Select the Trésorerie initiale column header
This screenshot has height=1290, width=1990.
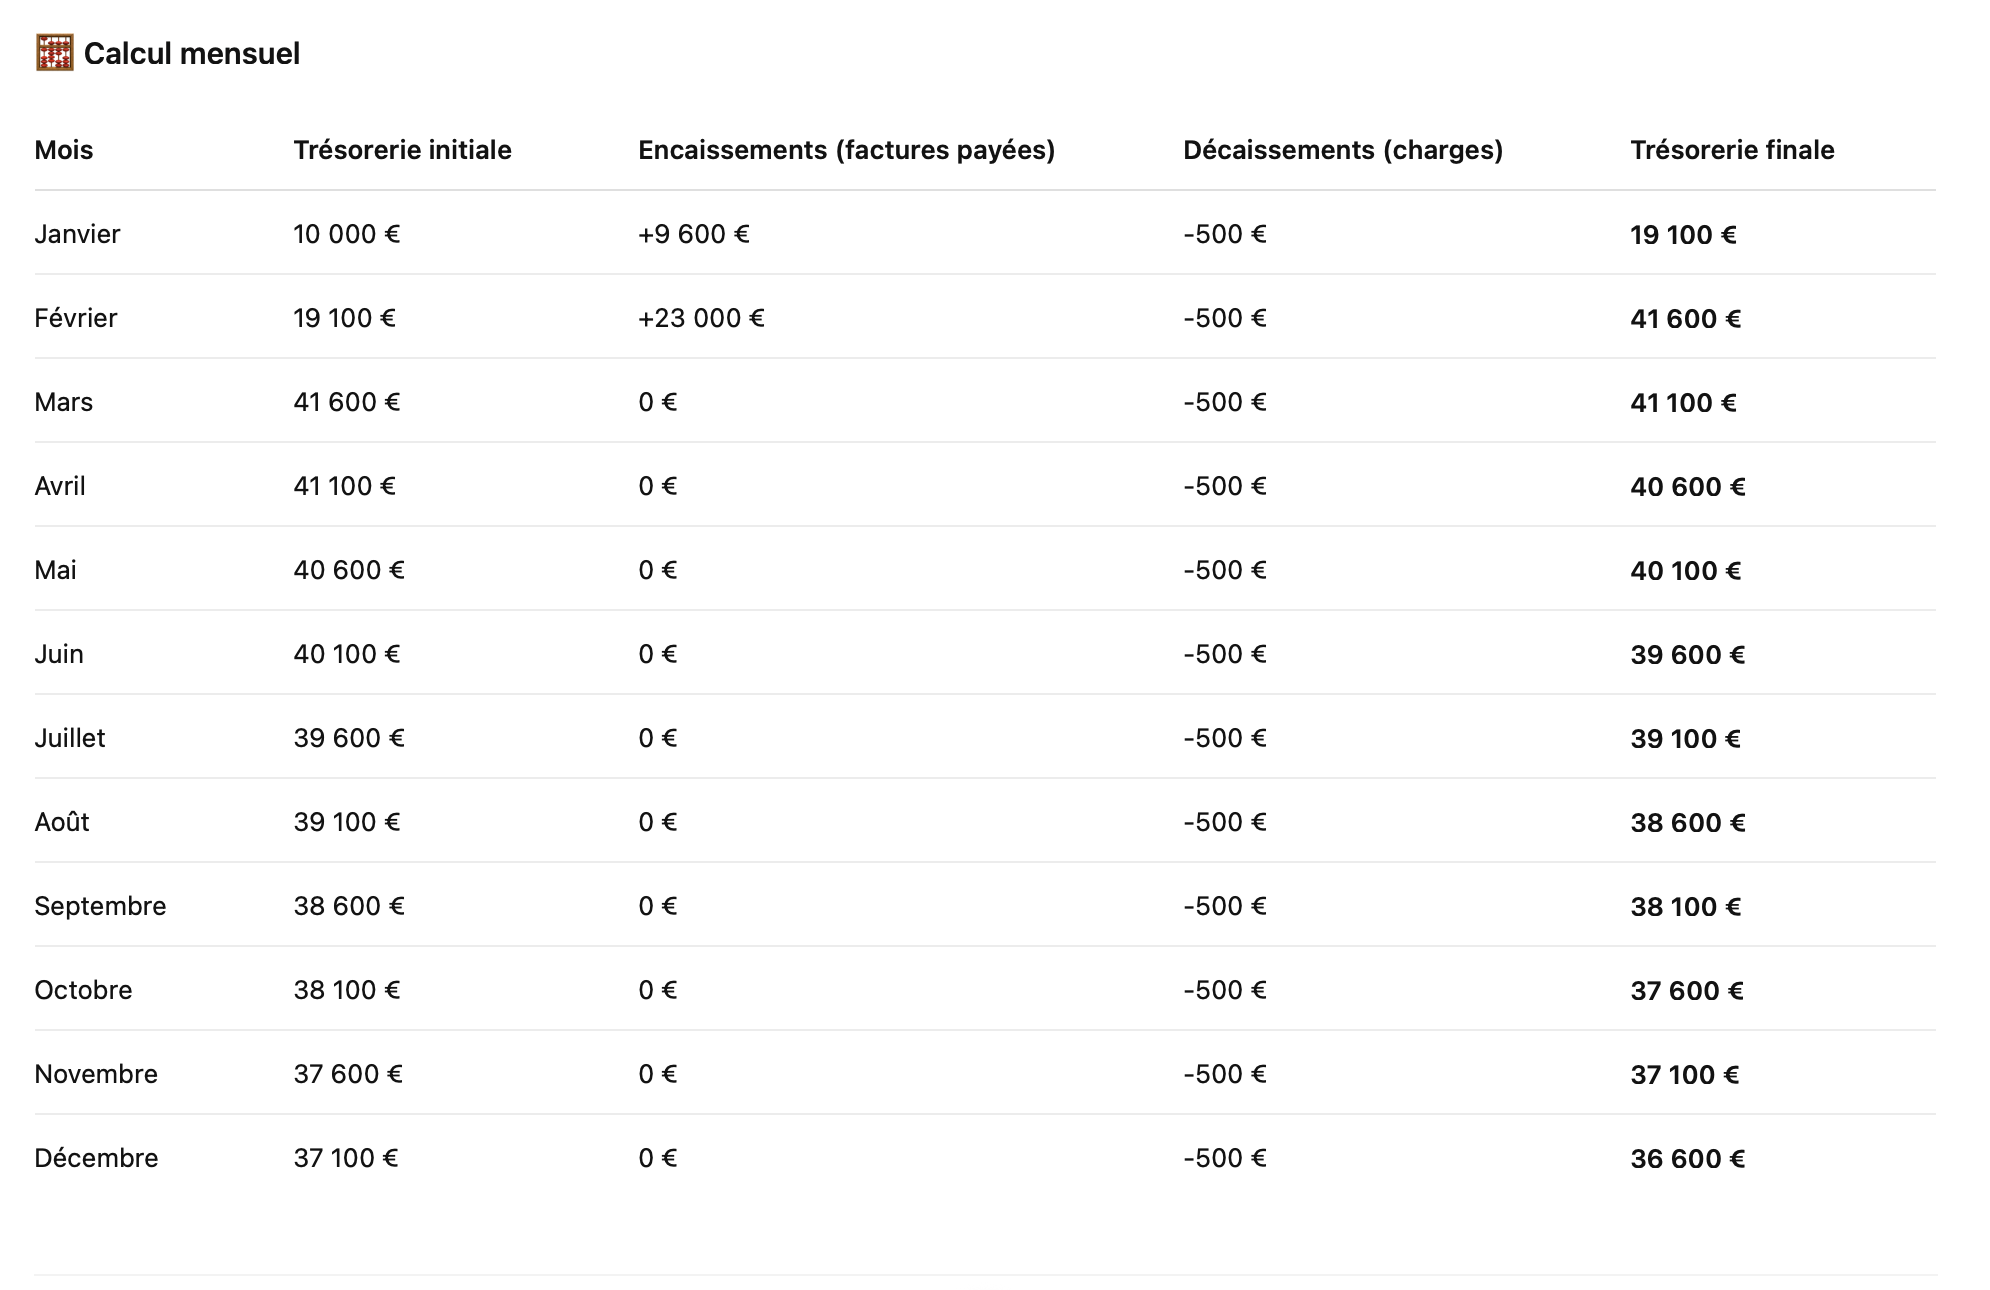point(402,150)
